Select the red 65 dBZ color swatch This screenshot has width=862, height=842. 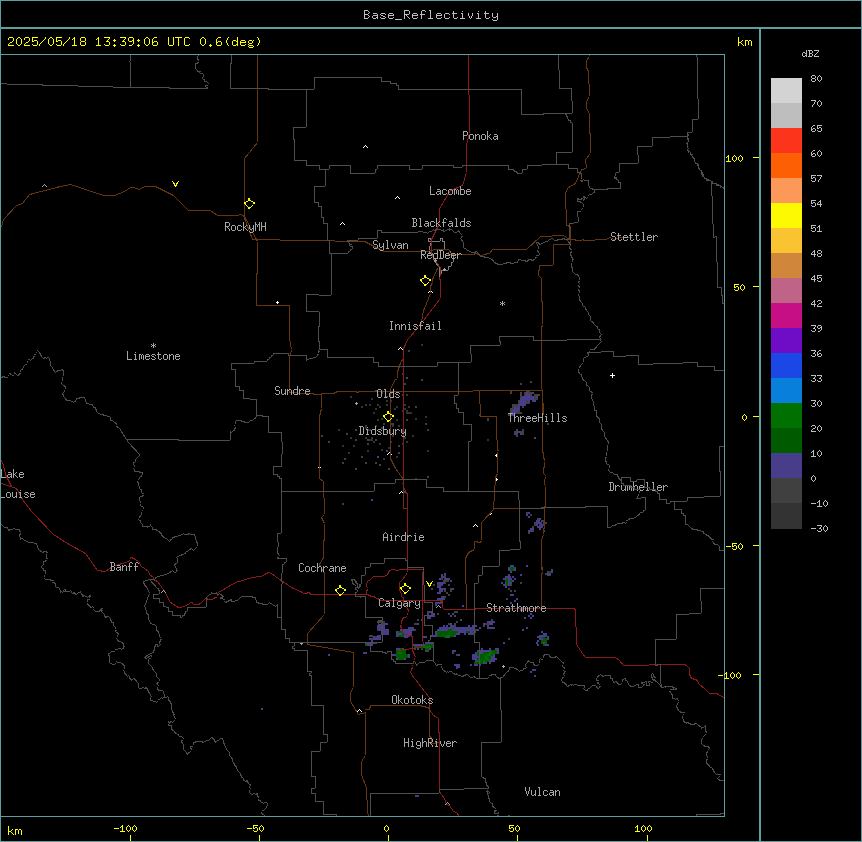point(786,141)
